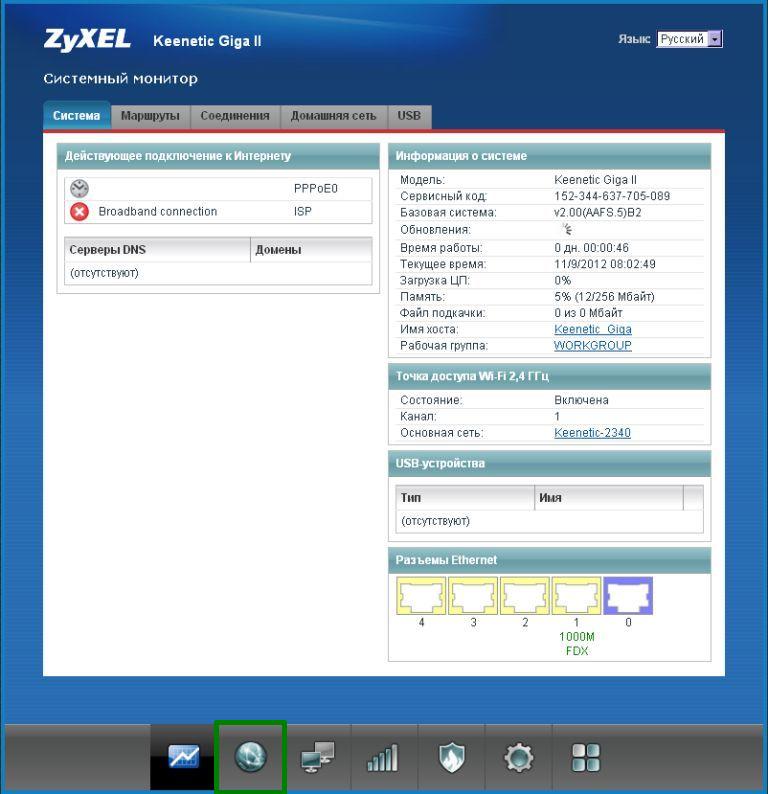
Task: Click the clock icon next to PPPoE0
Action: pos(80,188)
